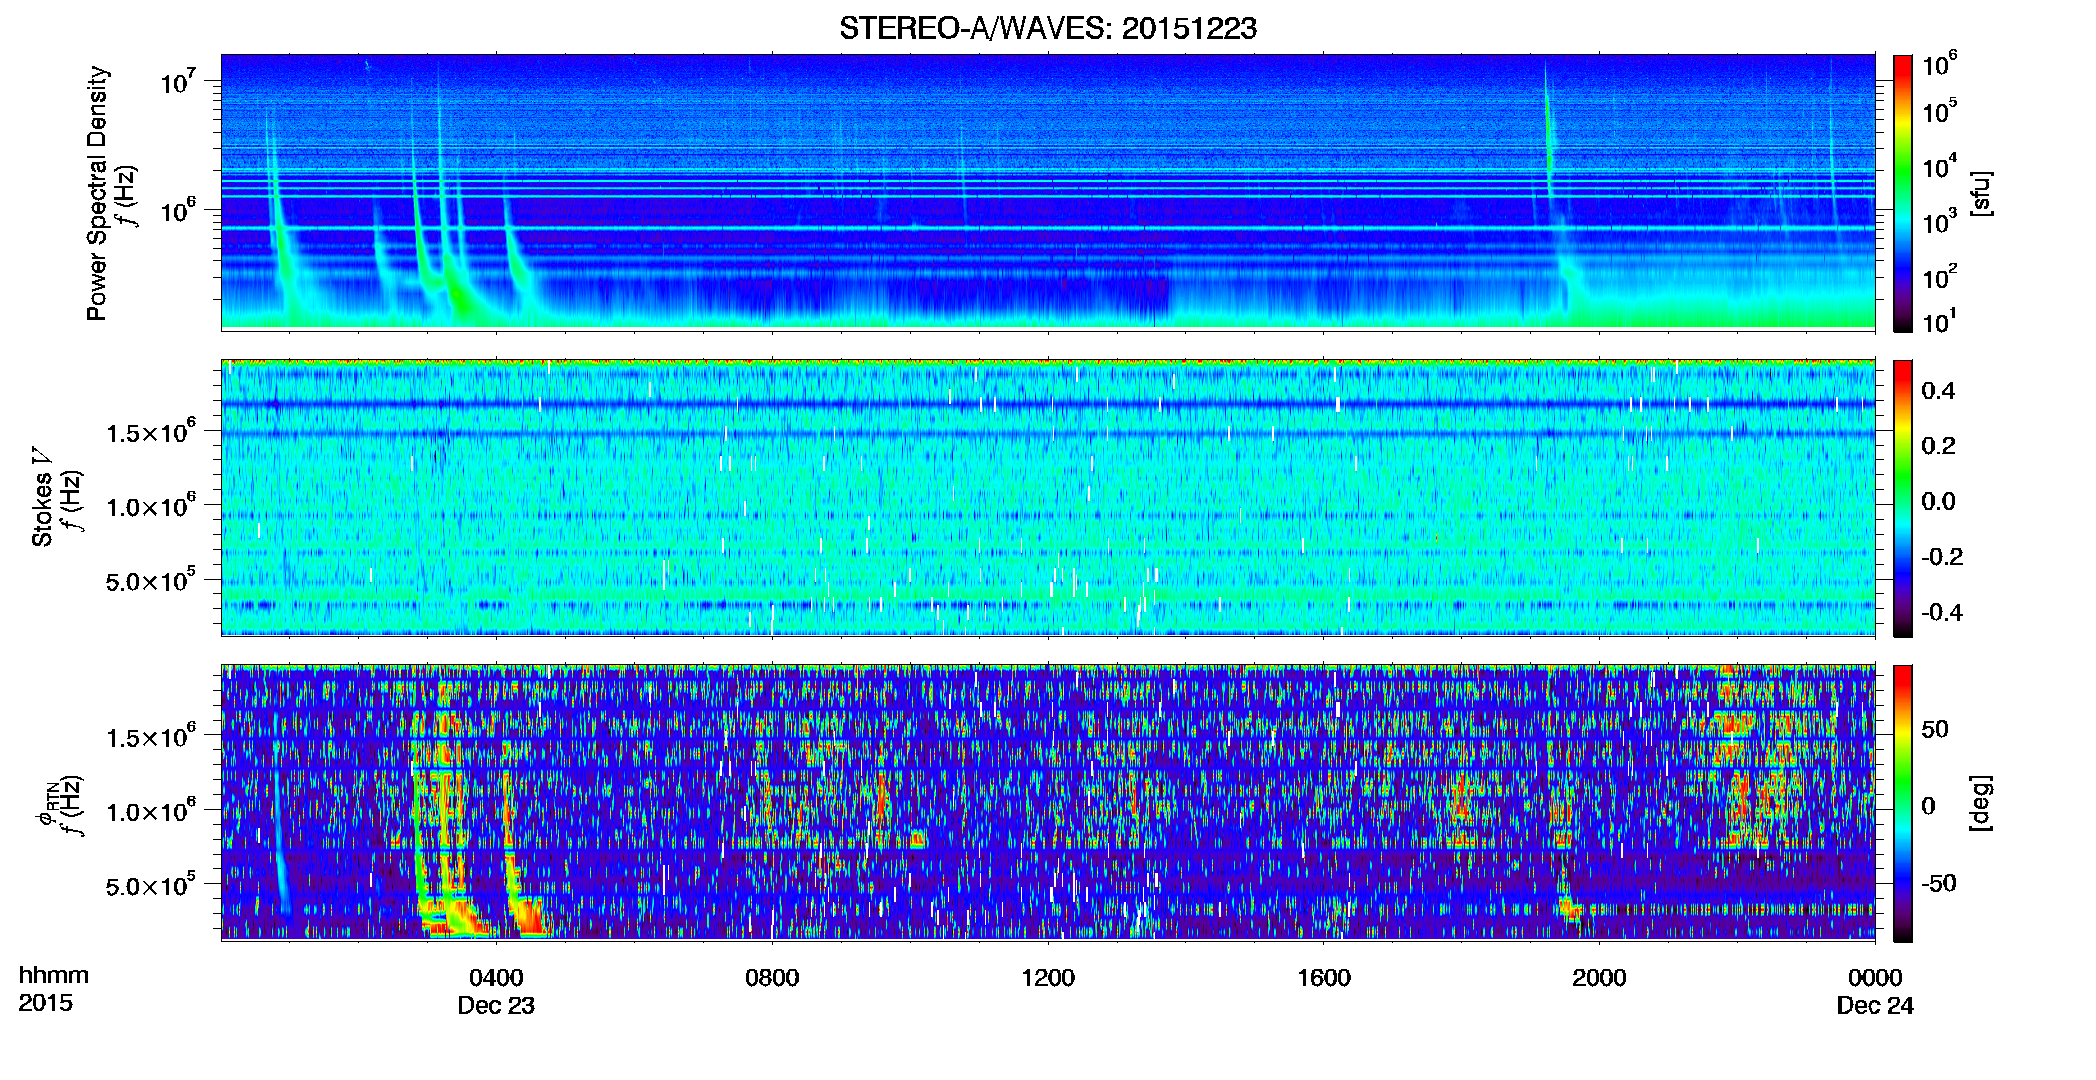Click the 0.4 Stokes V colorbar value
2096x1080 pixels.
coord(1938,391)
